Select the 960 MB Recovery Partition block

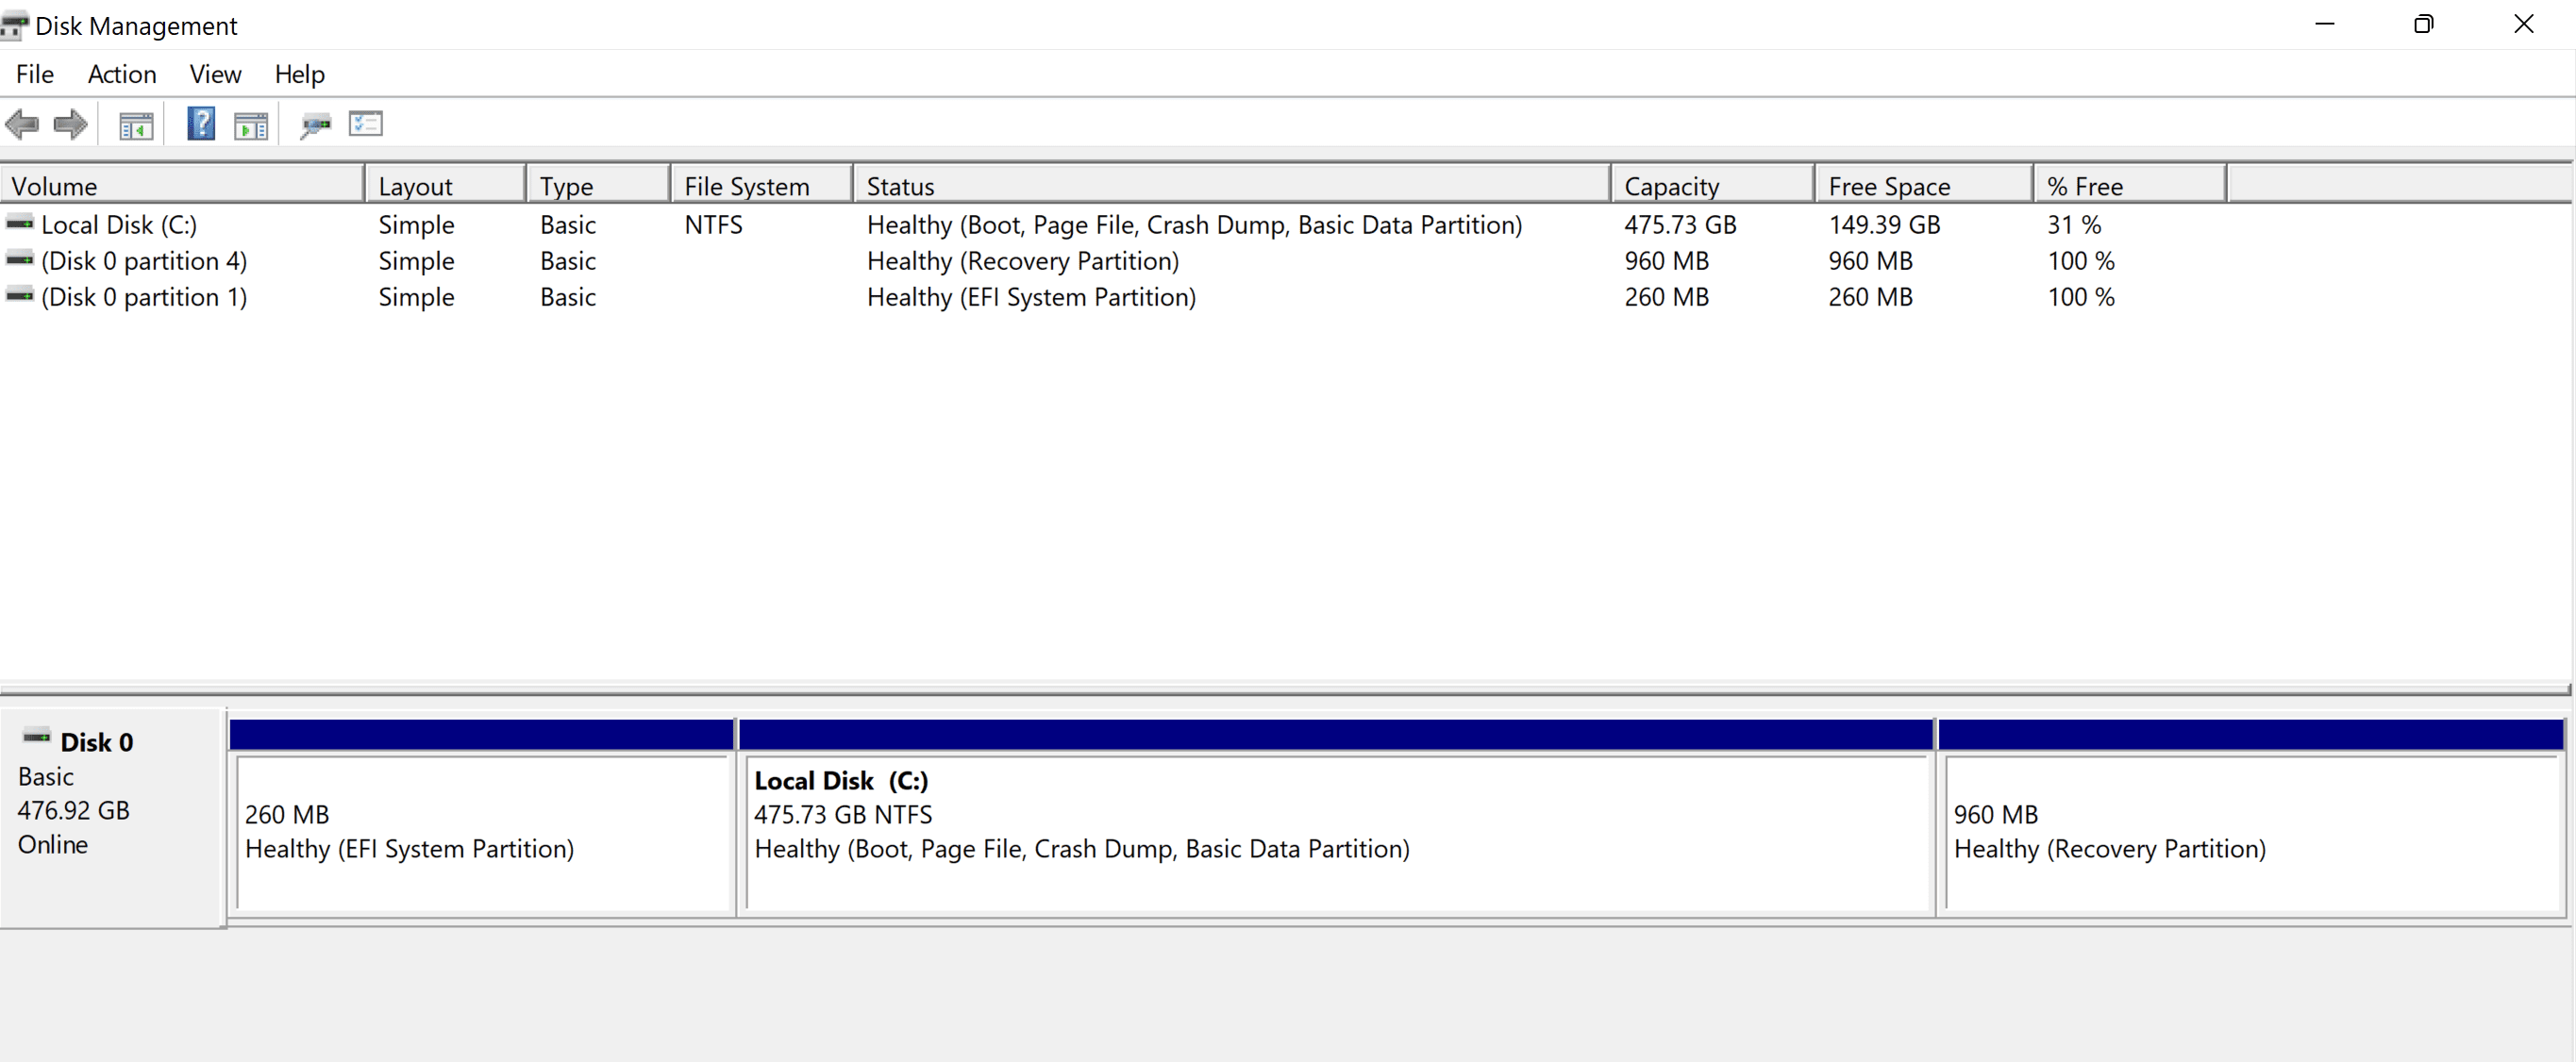(x=2251, y=817)
